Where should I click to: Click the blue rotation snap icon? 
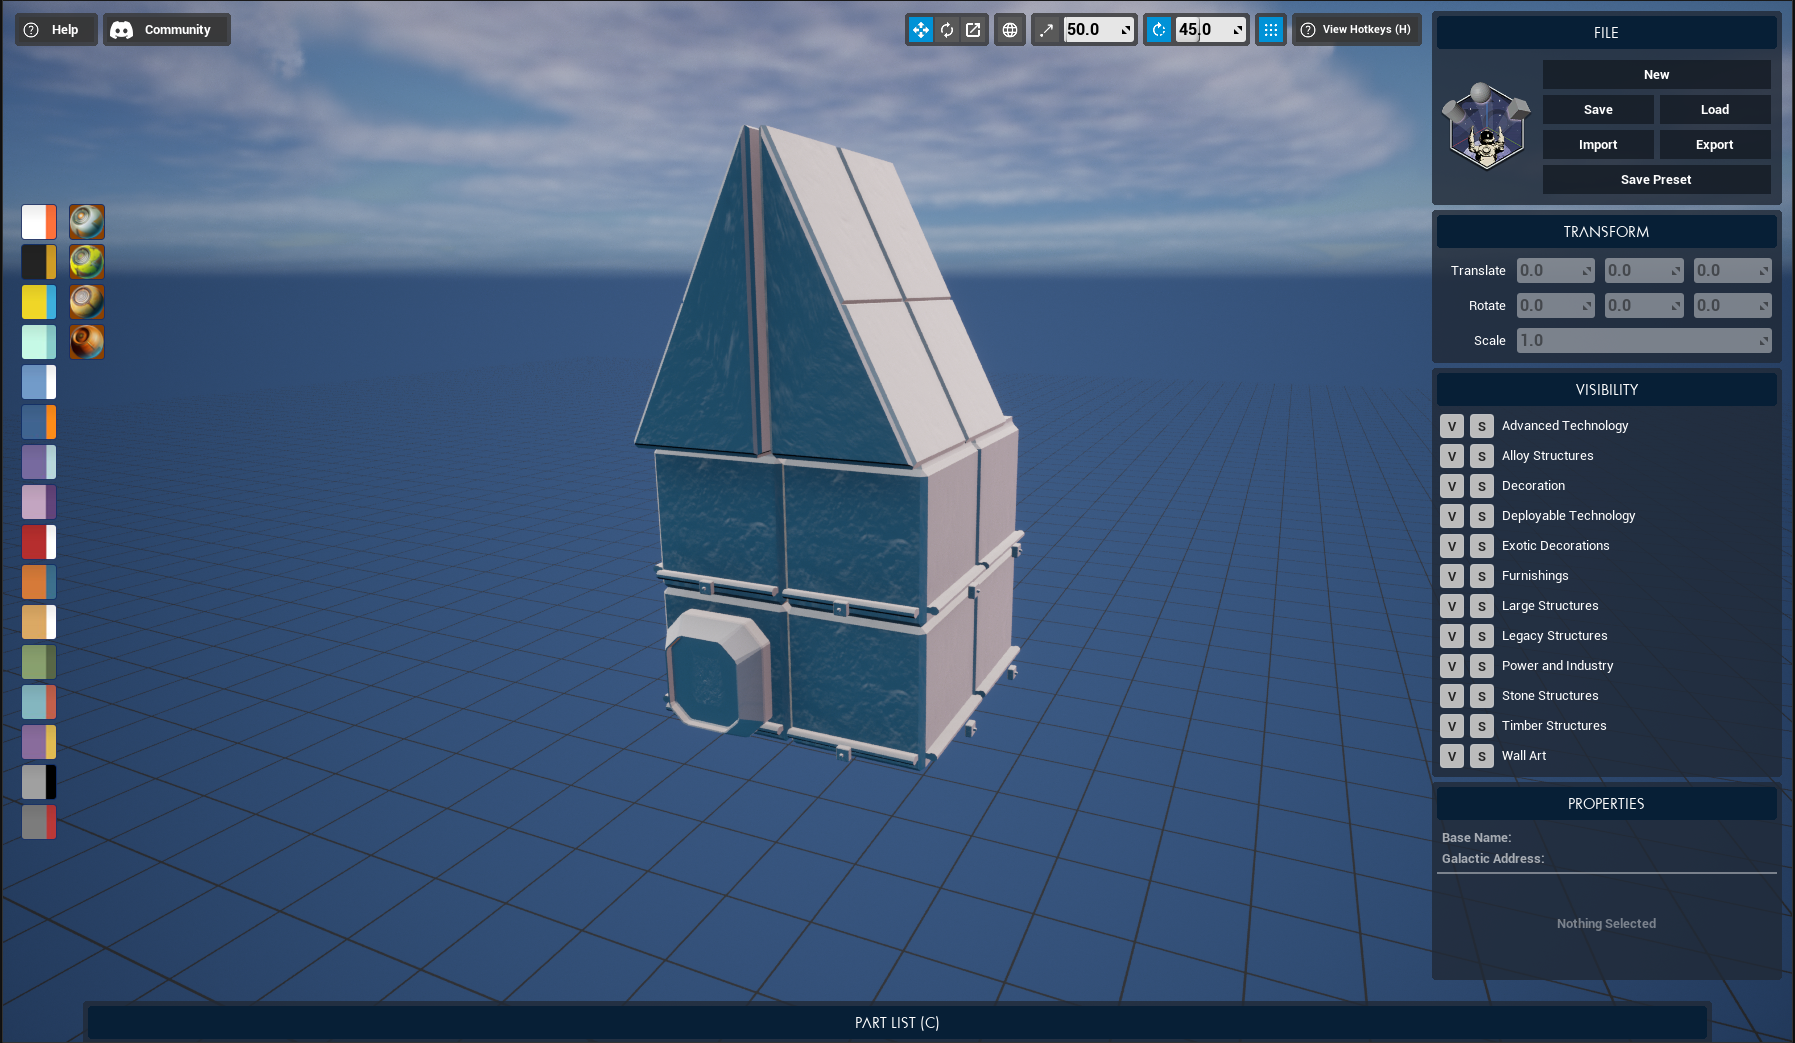(x=1159, y=30)
